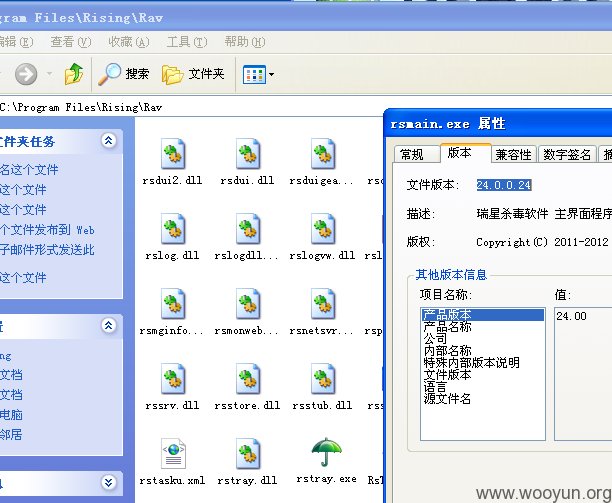Open the Search (搜索) pane
The width and height of the screenshot is (612, 503).
pyautogui.click(x=123, y=74)
